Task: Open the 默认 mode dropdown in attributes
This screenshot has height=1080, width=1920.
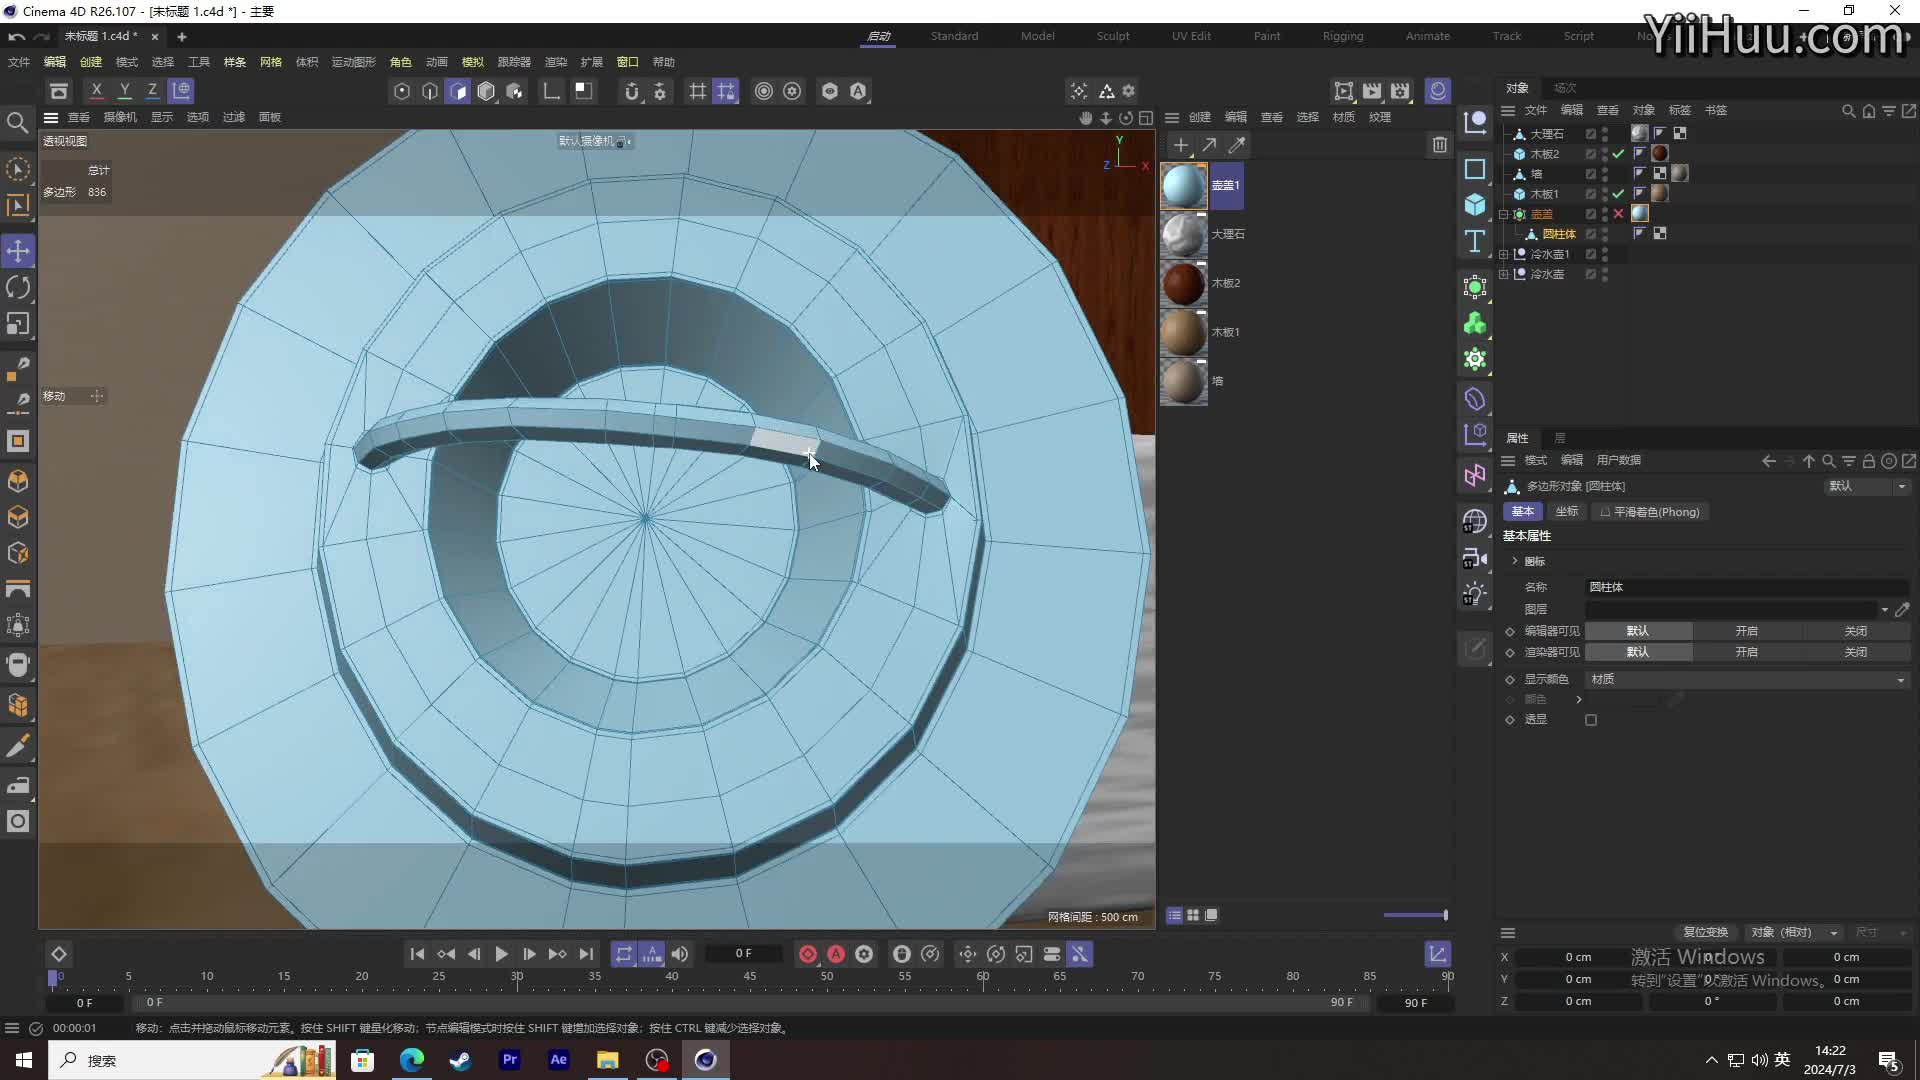Action: pos(1866,486)
